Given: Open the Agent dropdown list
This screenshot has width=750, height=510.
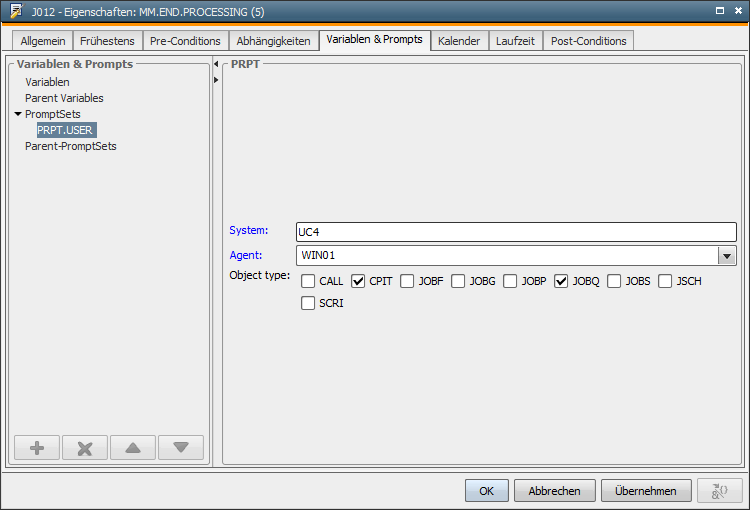Looking at the screenshot, I should [727, 255].
